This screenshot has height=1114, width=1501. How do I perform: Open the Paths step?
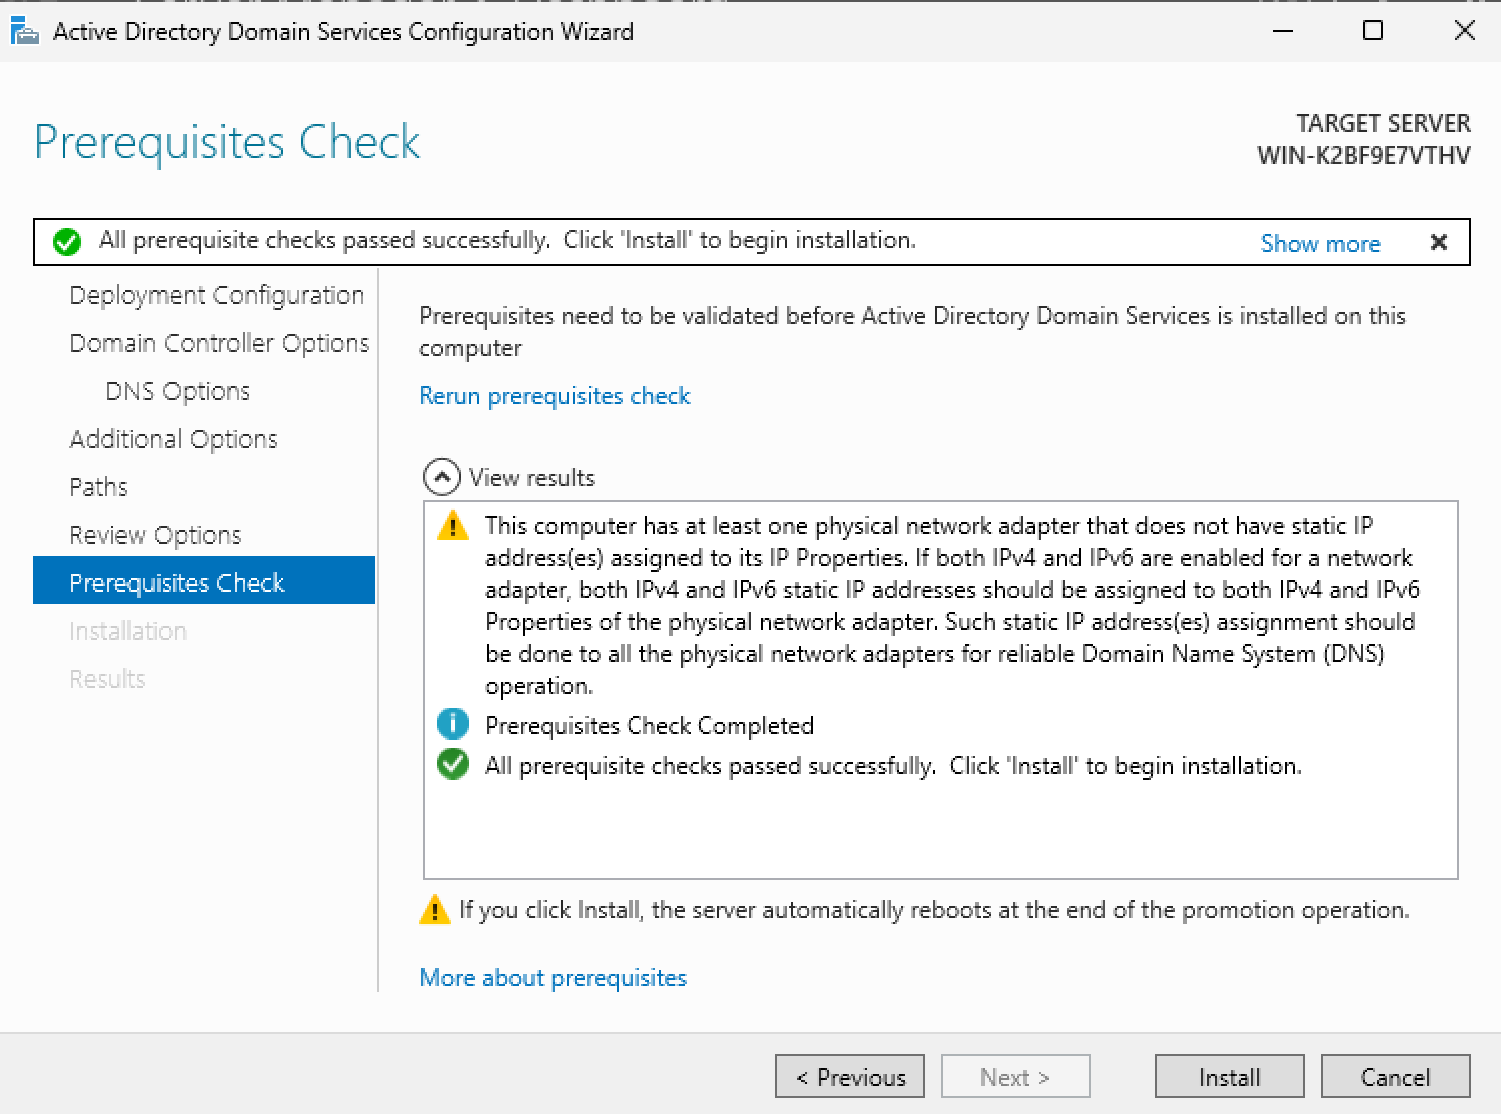tap(99, 487)
